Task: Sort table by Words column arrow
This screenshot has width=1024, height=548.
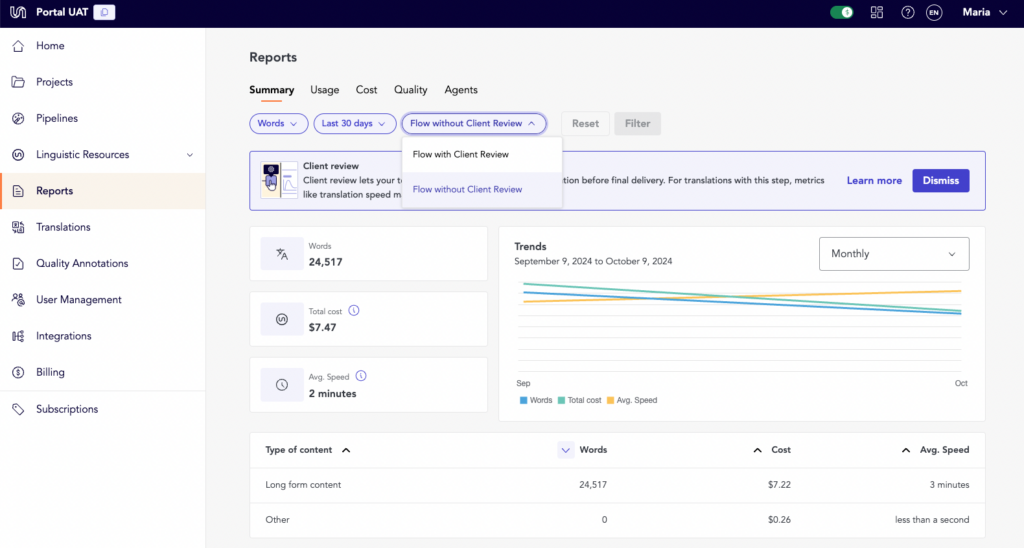Action: 566,450
